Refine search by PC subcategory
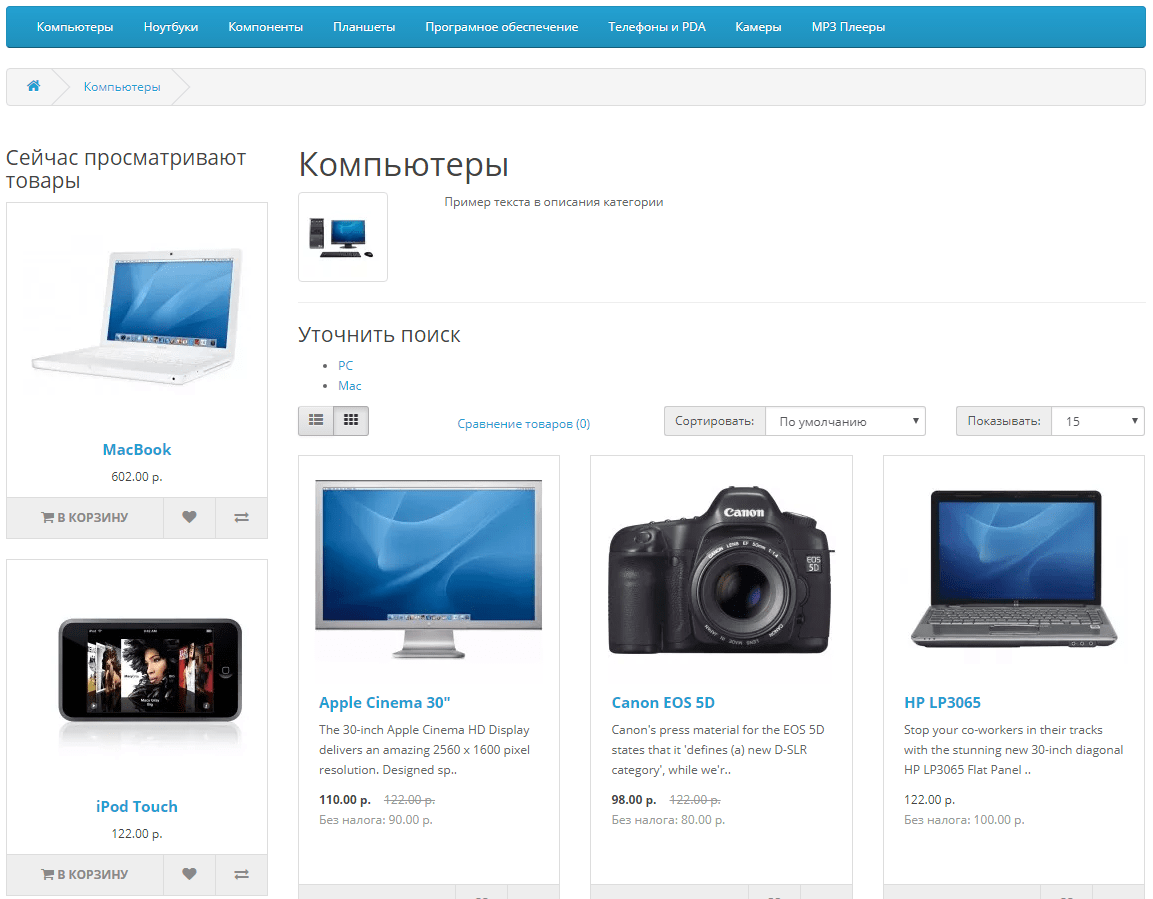 pos(346,365)
